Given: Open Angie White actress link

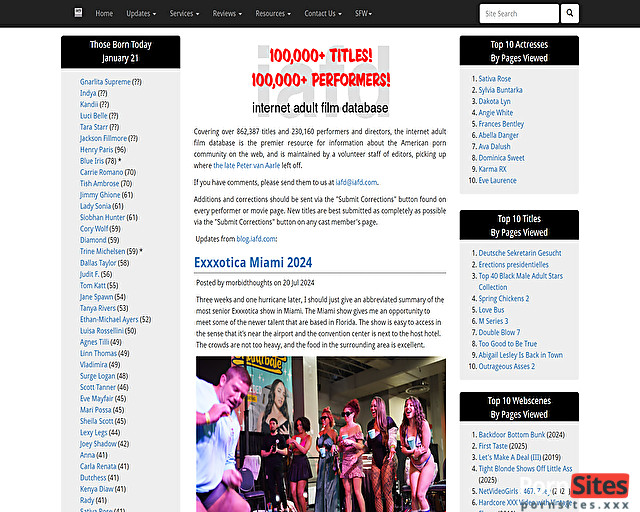Looking at the screenshot, I should point(496,113).
